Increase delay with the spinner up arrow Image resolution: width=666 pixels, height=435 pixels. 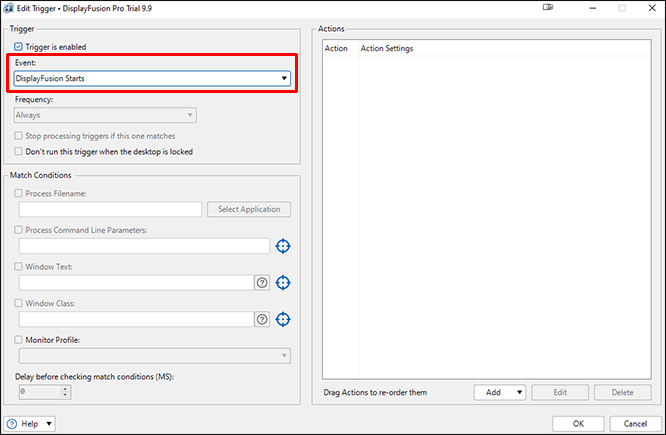click(65, 388)
